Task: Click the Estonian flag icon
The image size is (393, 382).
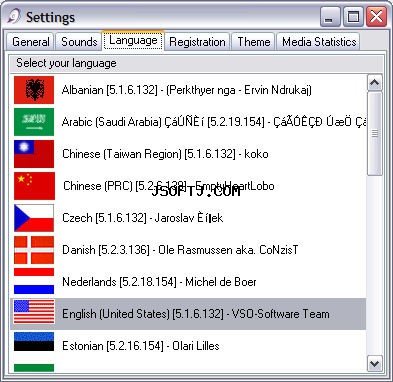Action: point(34,341)
